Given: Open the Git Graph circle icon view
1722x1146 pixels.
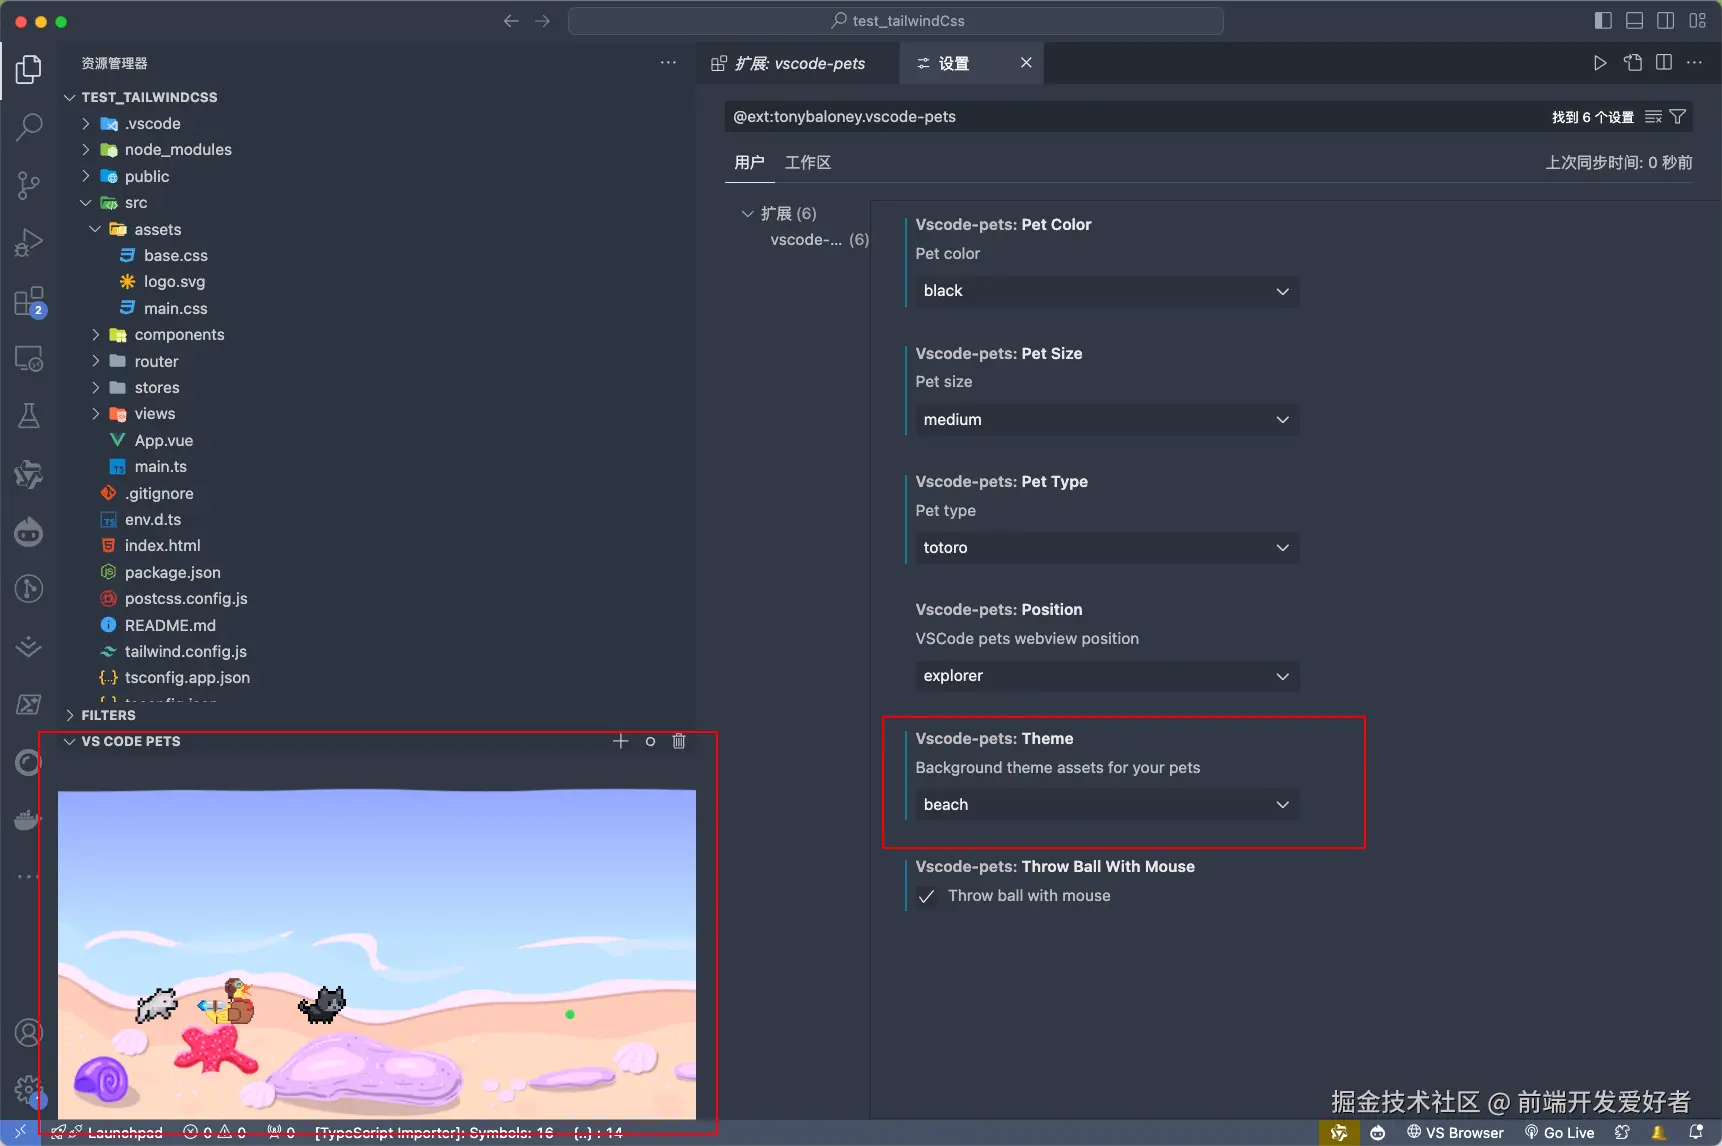Looking at the screenshot, I should pyautogui.click(x=29, y=589).
